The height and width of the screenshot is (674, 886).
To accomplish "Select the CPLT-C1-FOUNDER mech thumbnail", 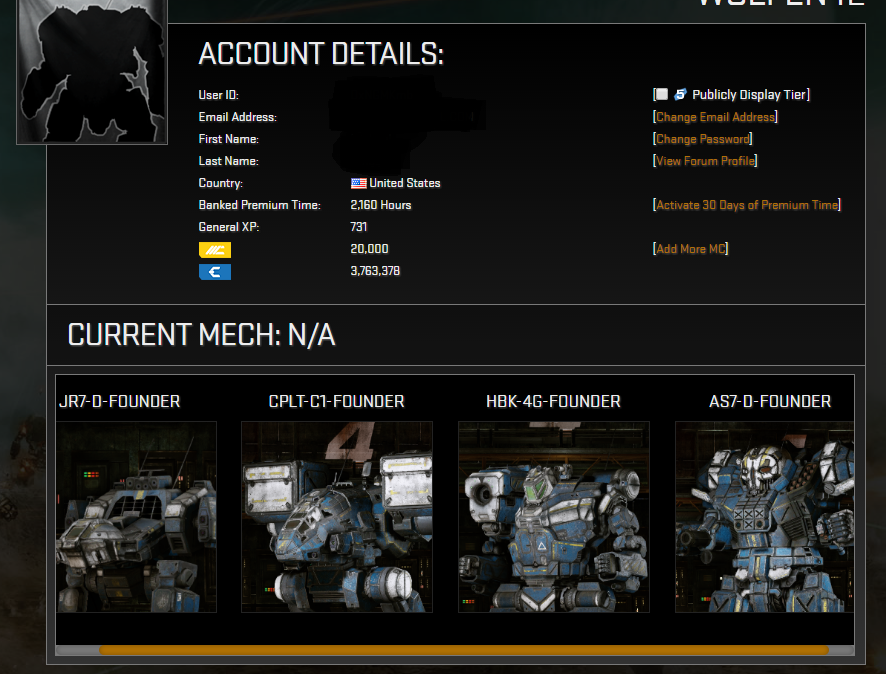I will 337,517.
